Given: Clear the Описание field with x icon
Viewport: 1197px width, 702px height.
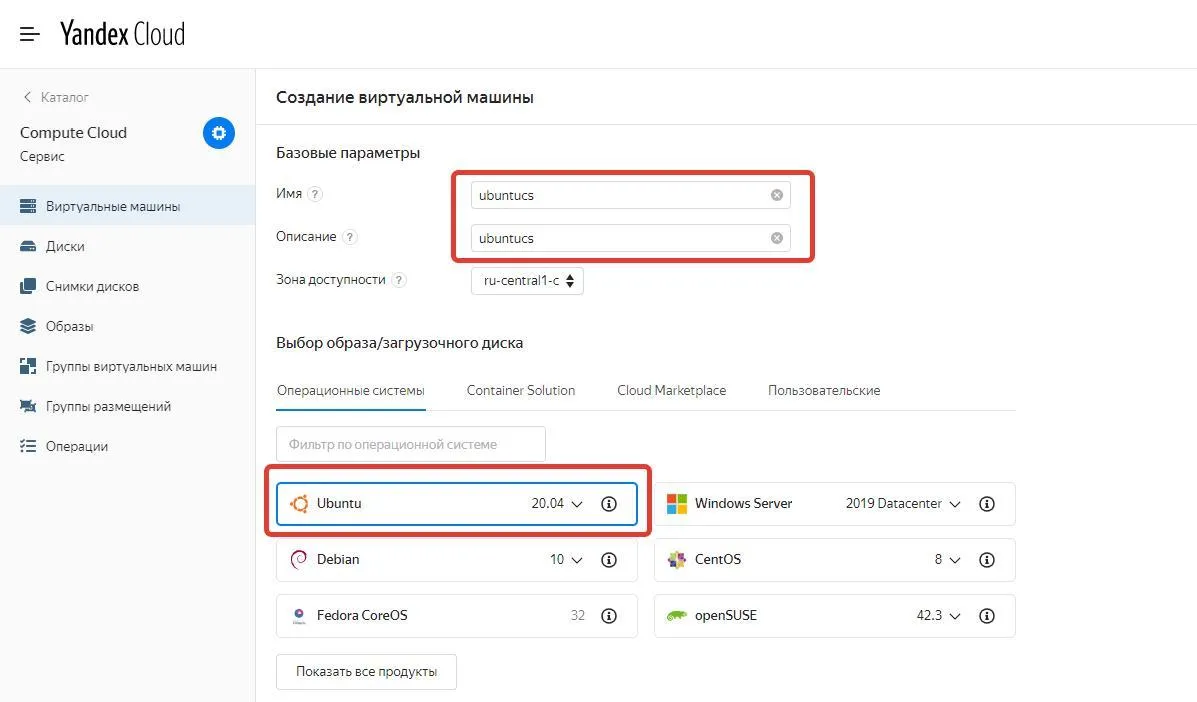Looking at the screenshot, I should point(777,238).
